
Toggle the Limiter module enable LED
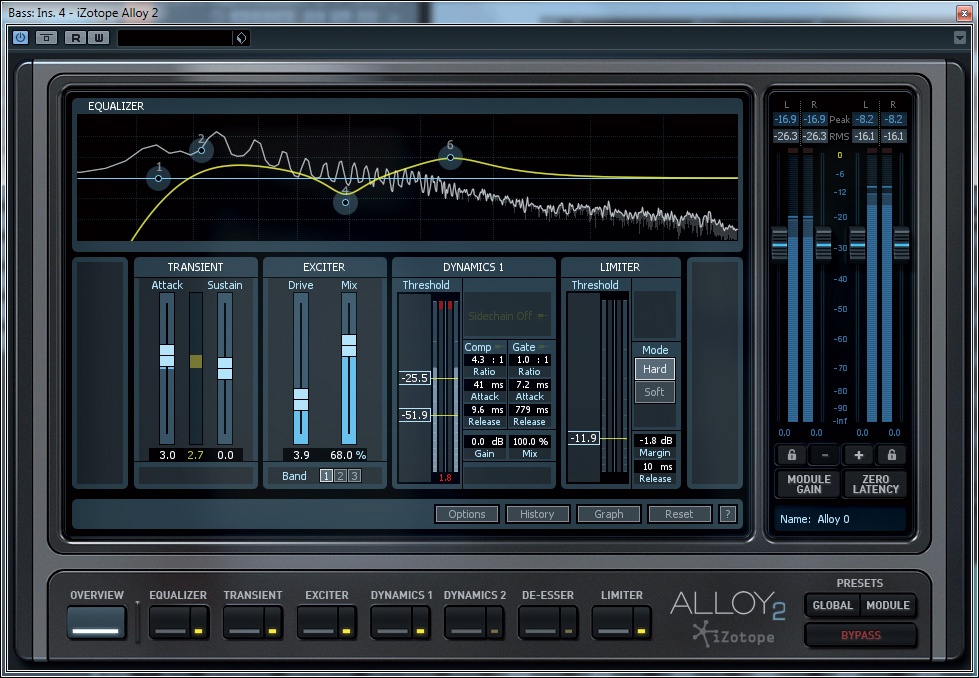coord(641,631)
